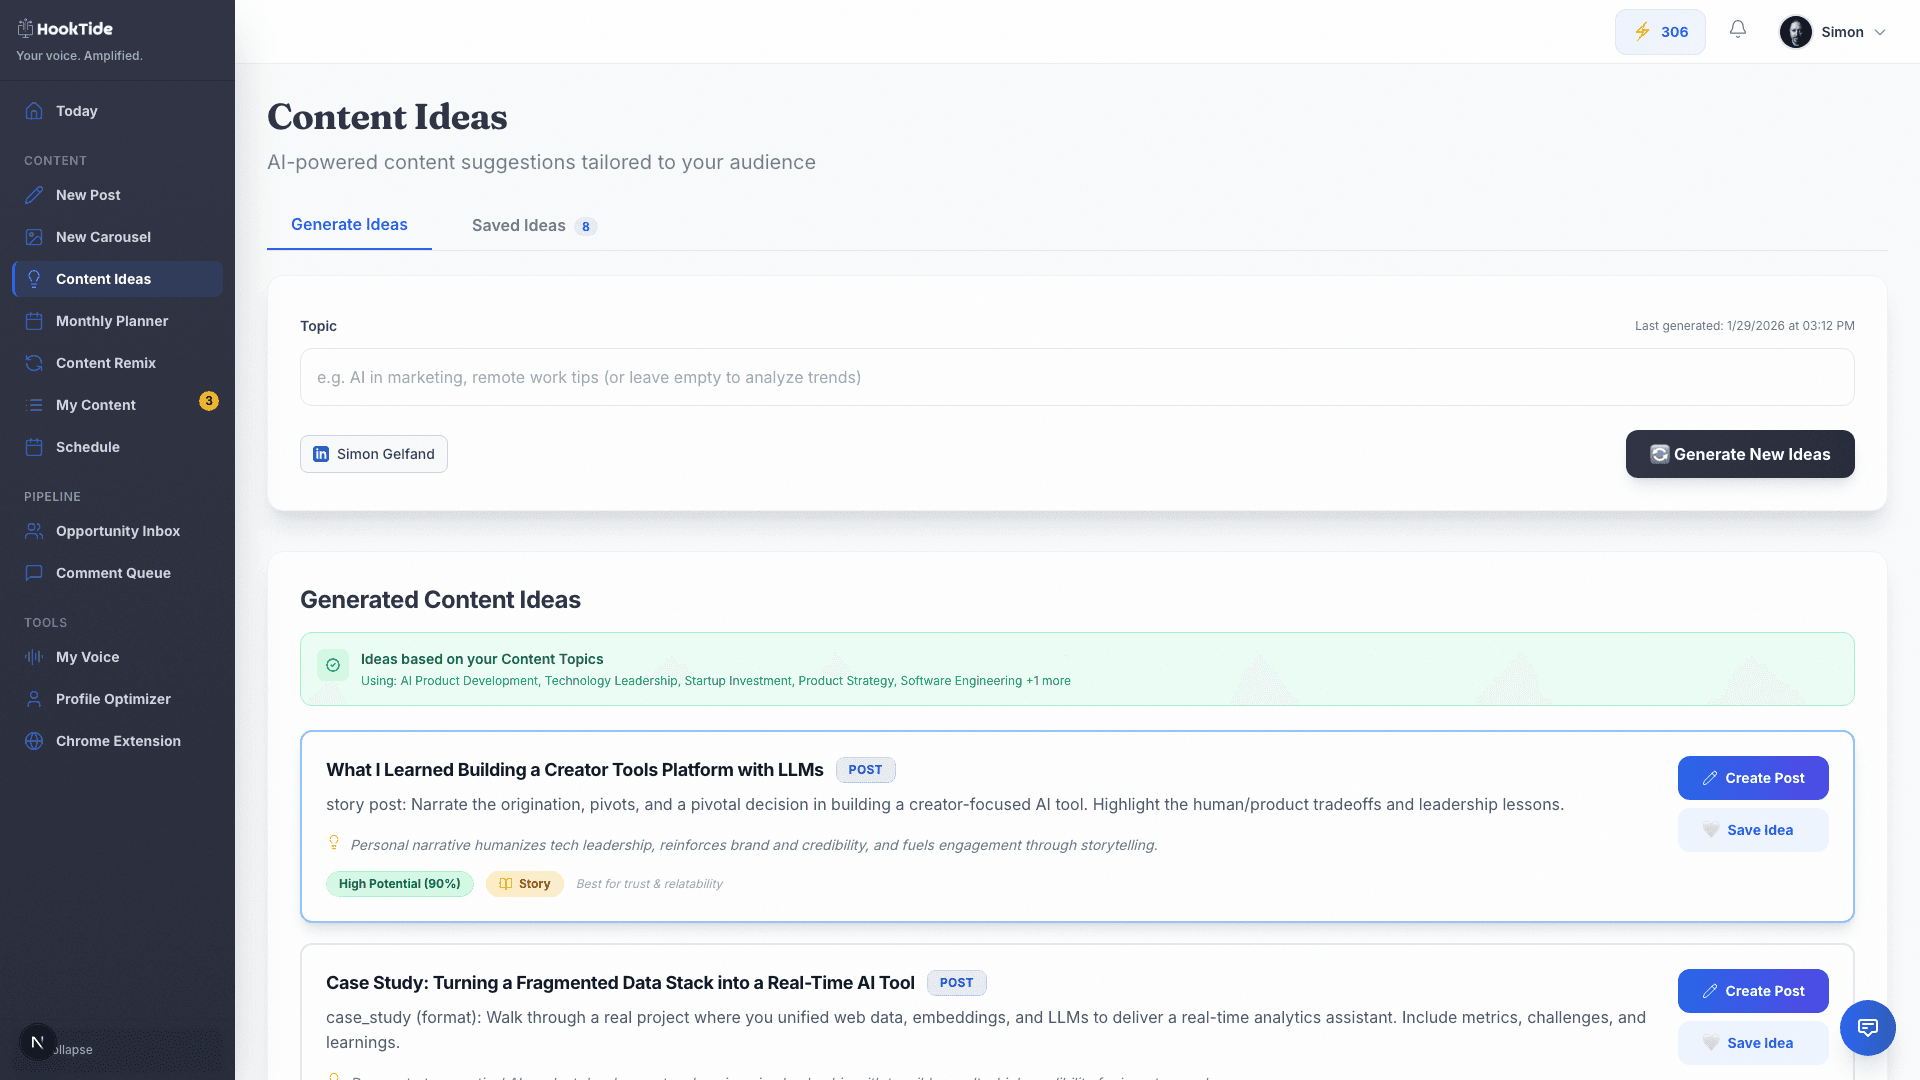Open Monthly Planner in the sidebar
Screen dimensions: 1920x1080
coord(117,321)
